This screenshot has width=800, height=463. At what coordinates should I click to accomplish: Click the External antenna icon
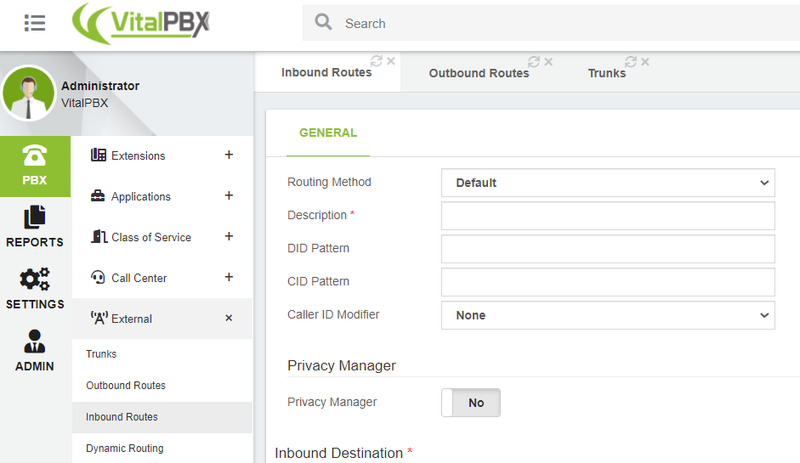point(99,318)
